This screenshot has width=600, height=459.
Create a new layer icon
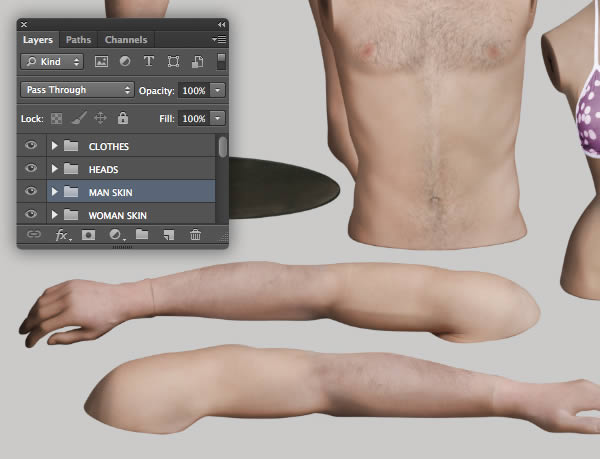pos(169,234)
